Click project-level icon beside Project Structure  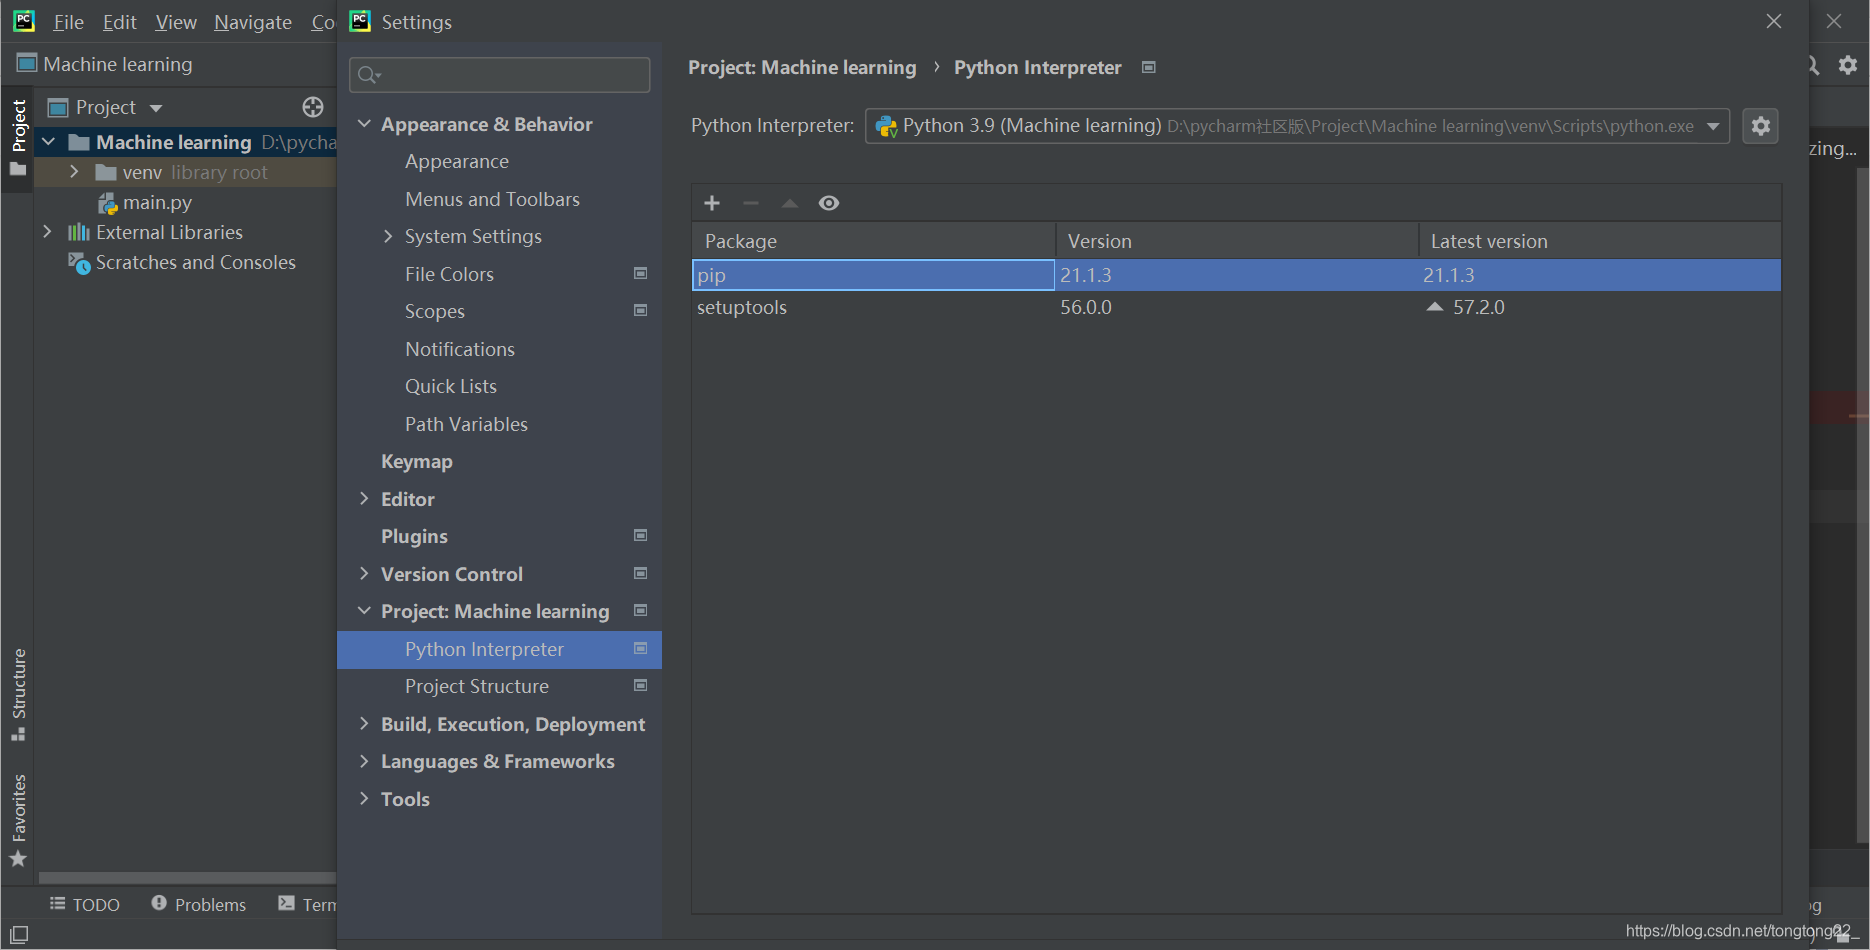click(x=641, y=685)
